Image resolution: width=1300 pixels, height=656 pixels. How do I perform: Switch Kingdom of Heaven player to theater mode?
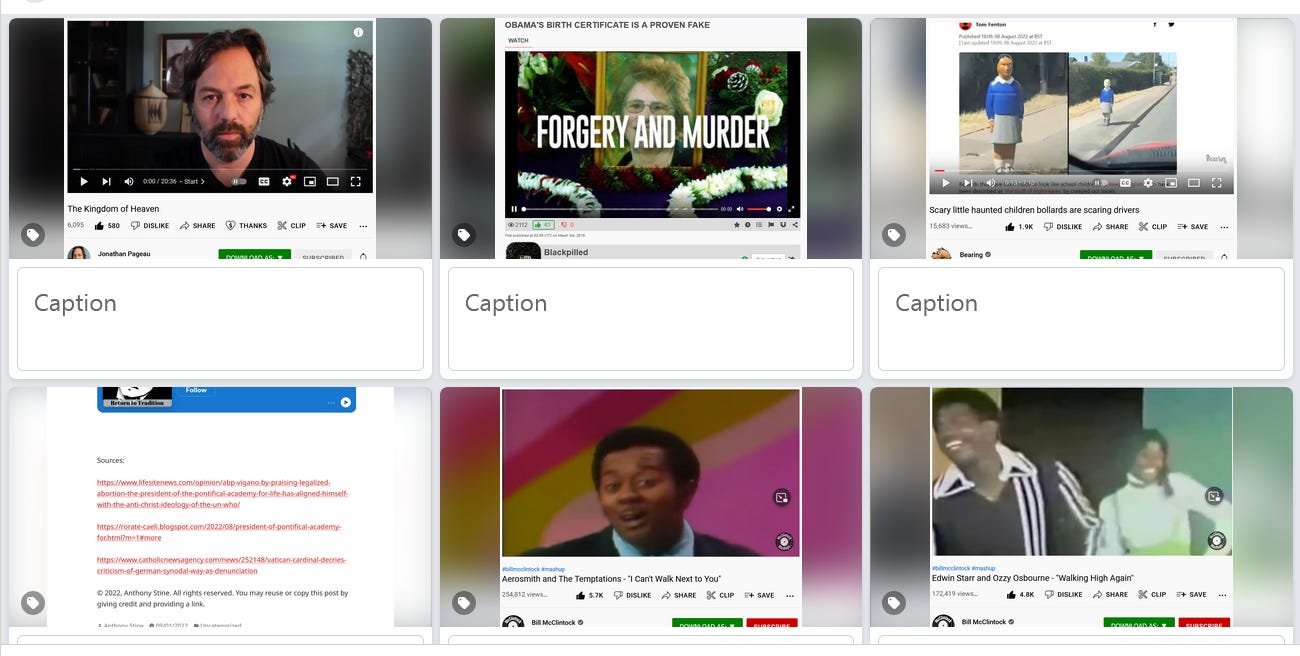(x=332, y=182)
